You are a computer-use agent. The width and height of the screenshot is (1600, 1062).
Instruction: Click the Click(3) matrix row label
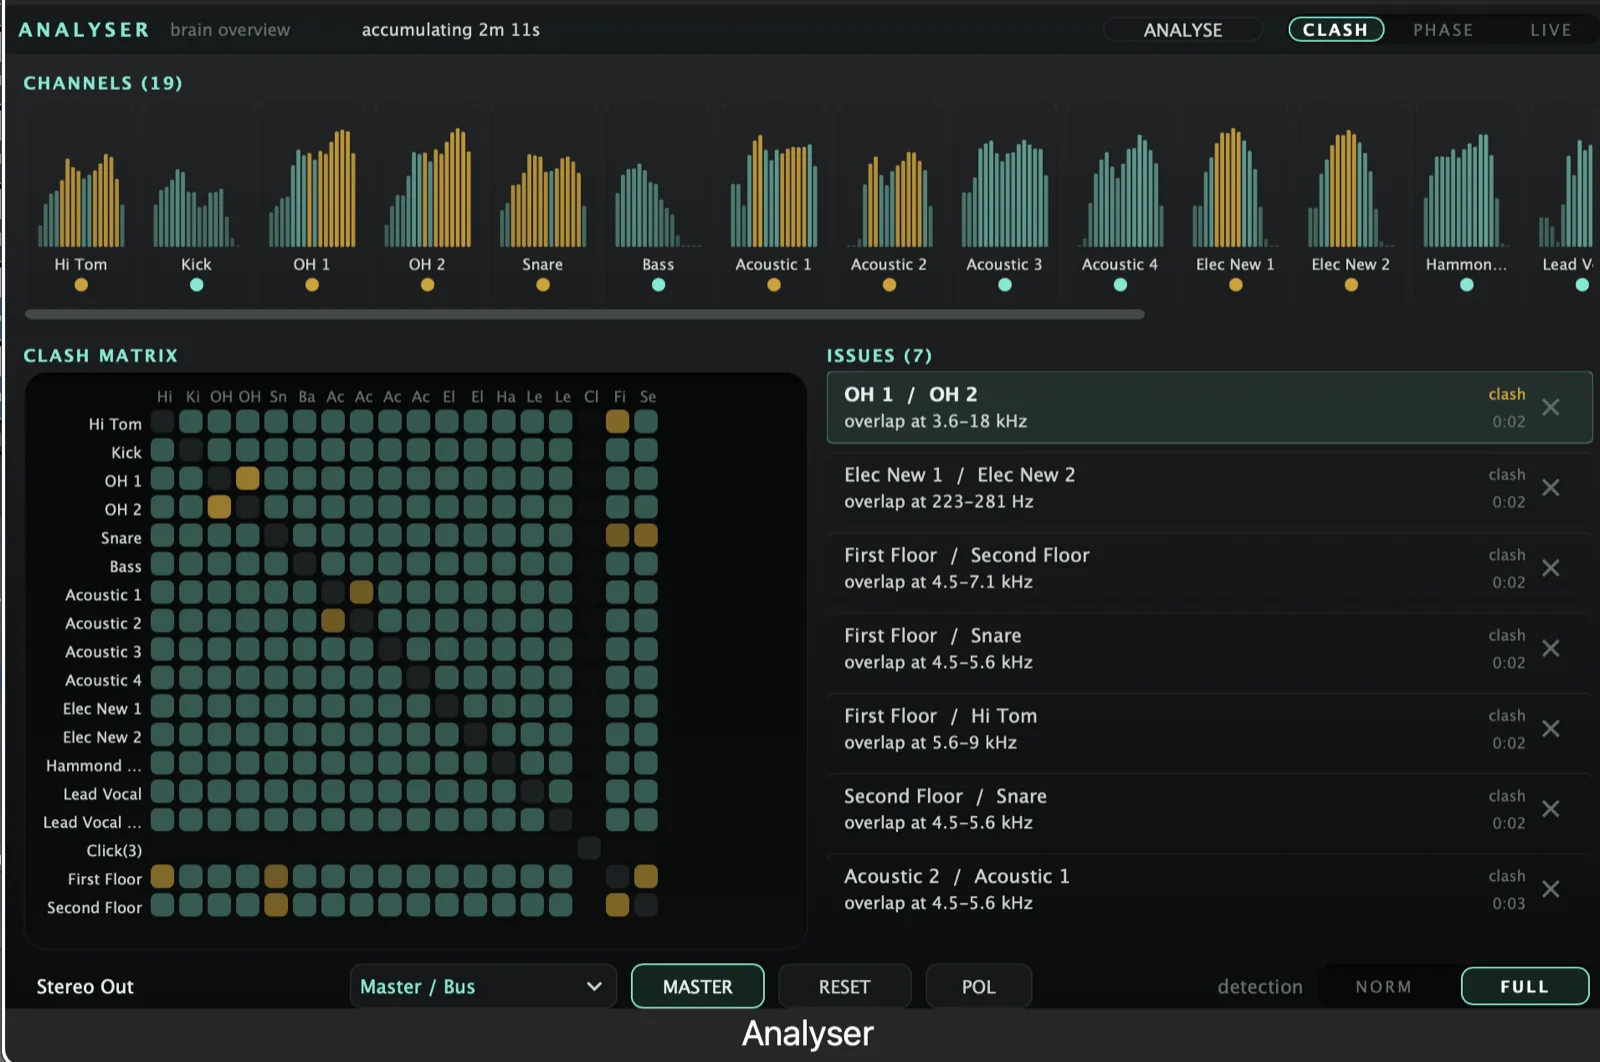pyautogui.click(x=114, y=850)
